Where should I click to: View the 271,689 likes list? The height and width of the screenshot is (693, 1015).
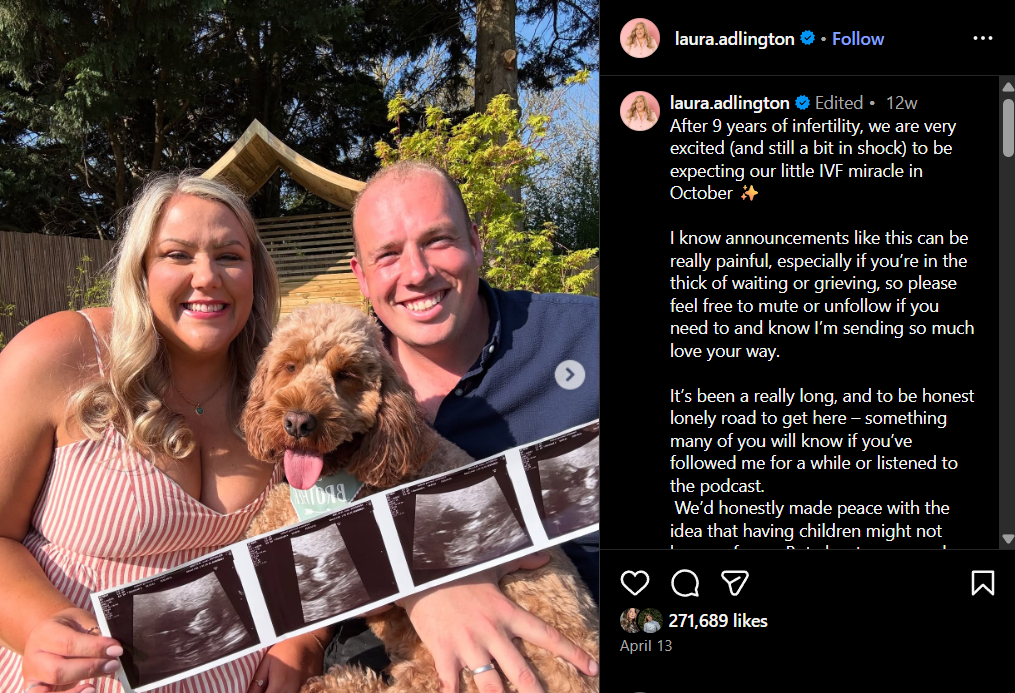(717, 621)
